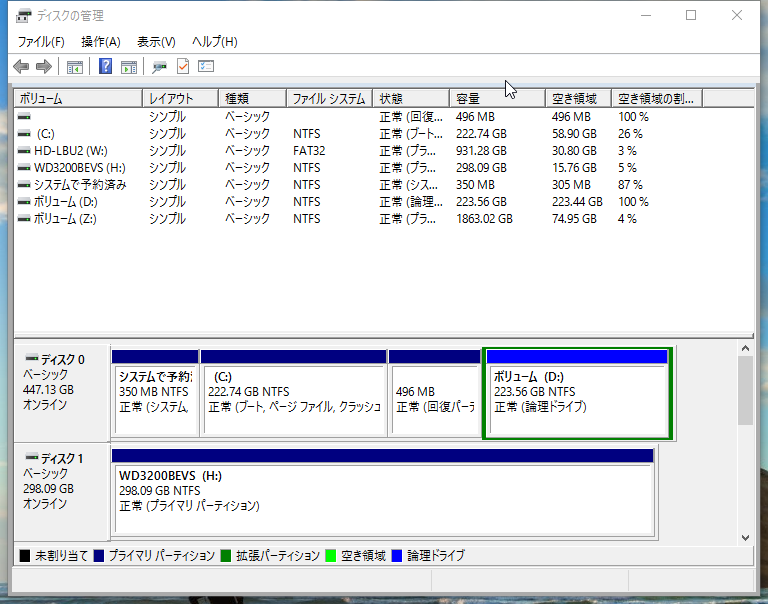Click the ディスク 1 disk icon

pyautogui.click(x=32, y=457)
